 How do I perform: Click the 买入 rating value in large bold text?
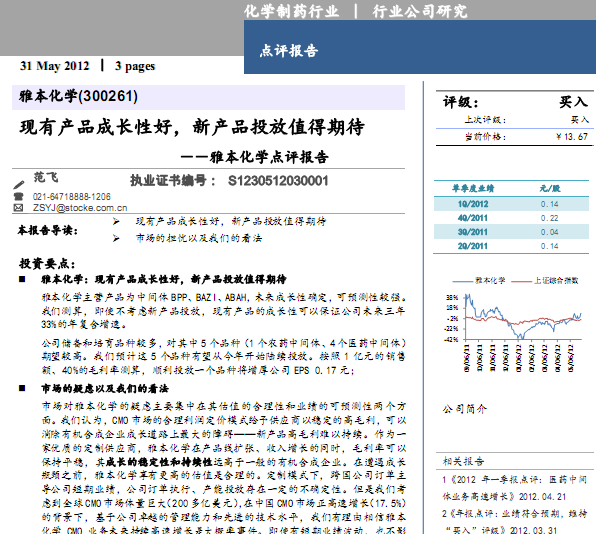(574, 101)
